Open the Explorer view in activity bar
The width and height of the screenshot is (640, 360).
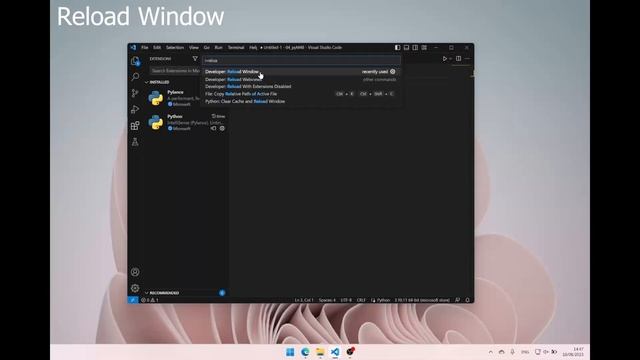click(x=135, y=61)
